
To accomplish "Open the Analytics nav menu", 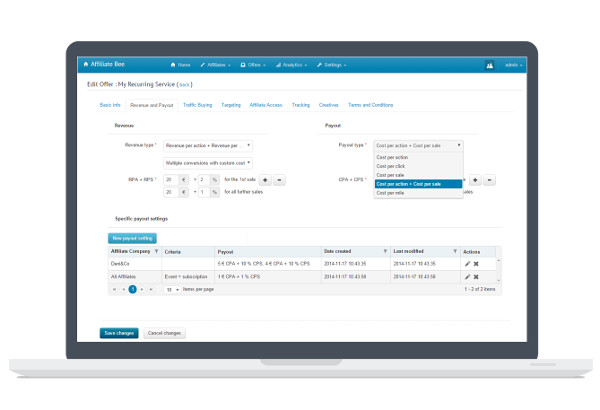I will [x=292, y=65].
